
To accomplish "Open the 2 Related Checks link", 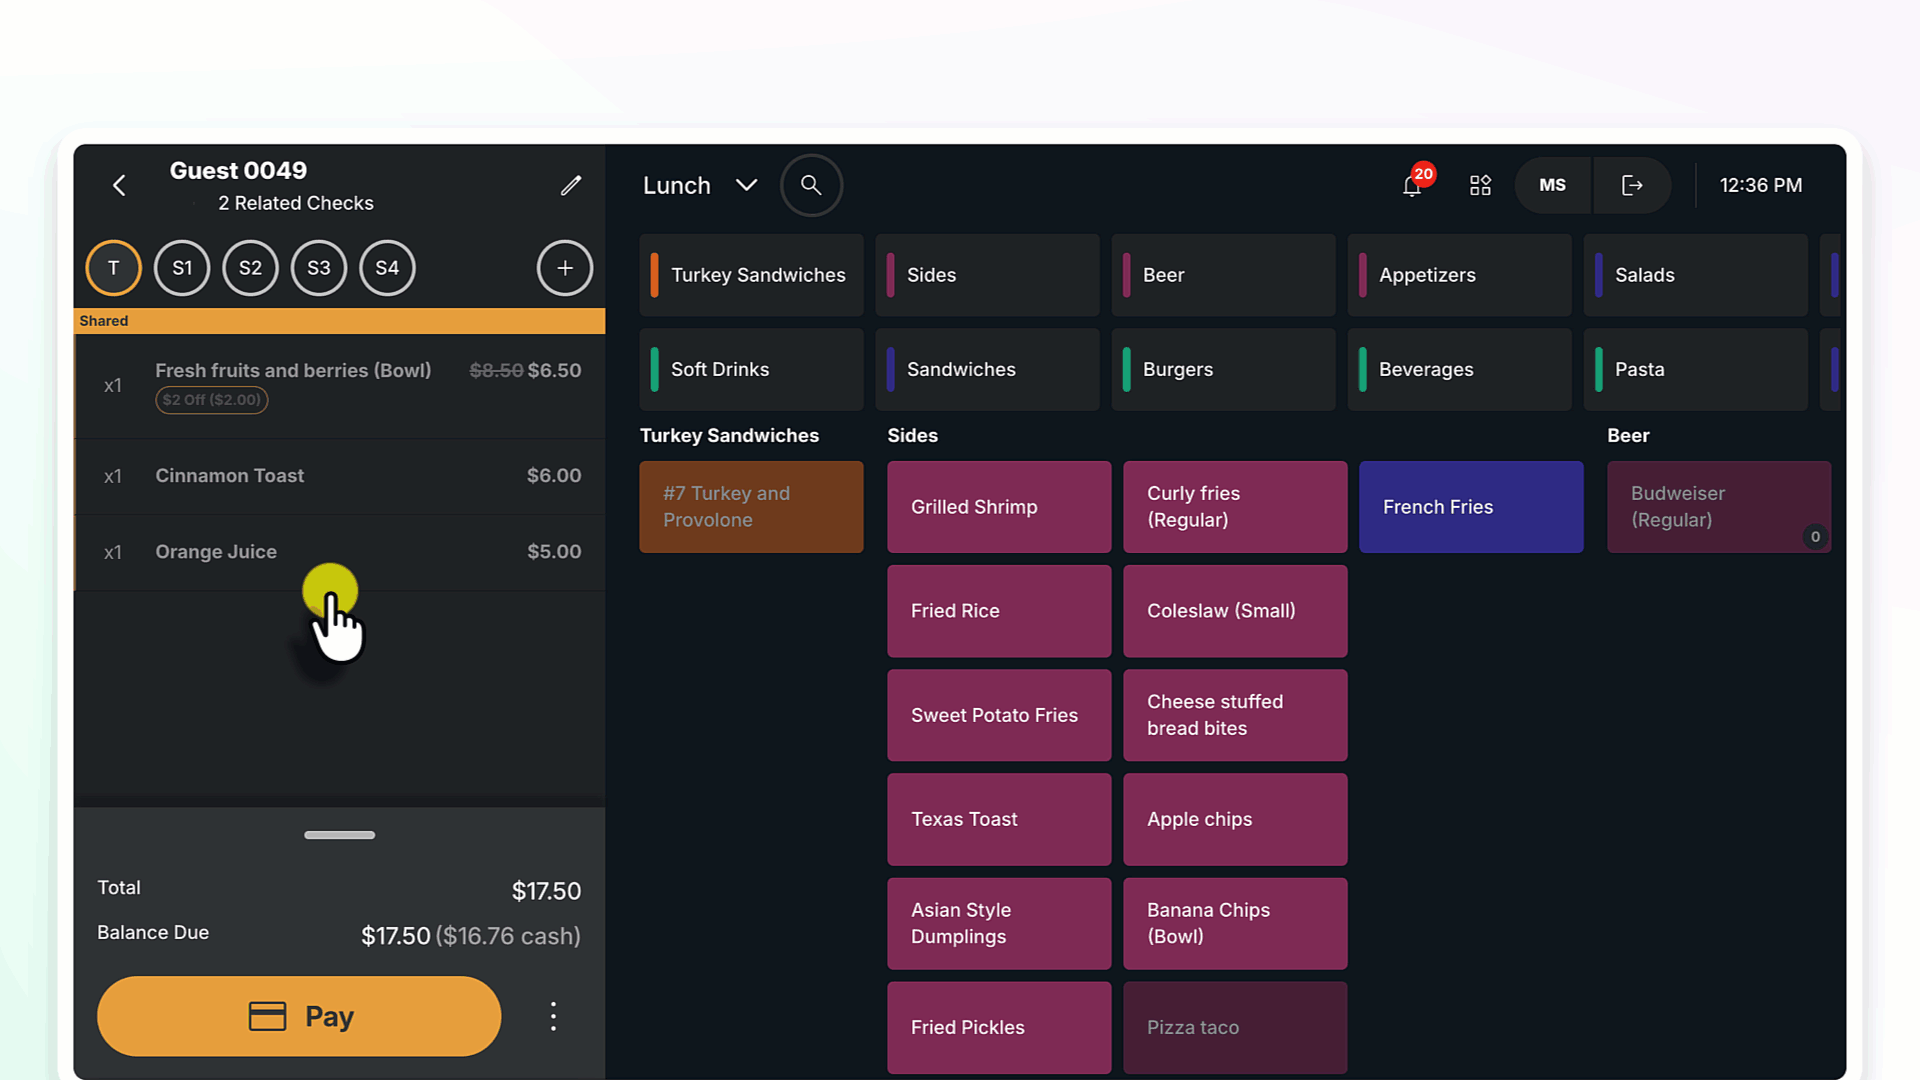I will [x=296, y=203].
